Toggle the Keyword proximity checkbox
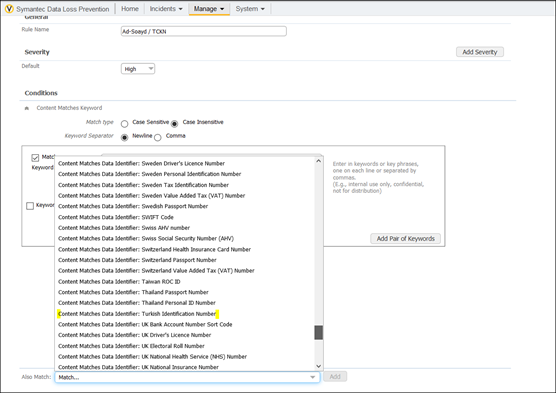The image size is (556, 393). pyautogui.click(x=30, y=206)
